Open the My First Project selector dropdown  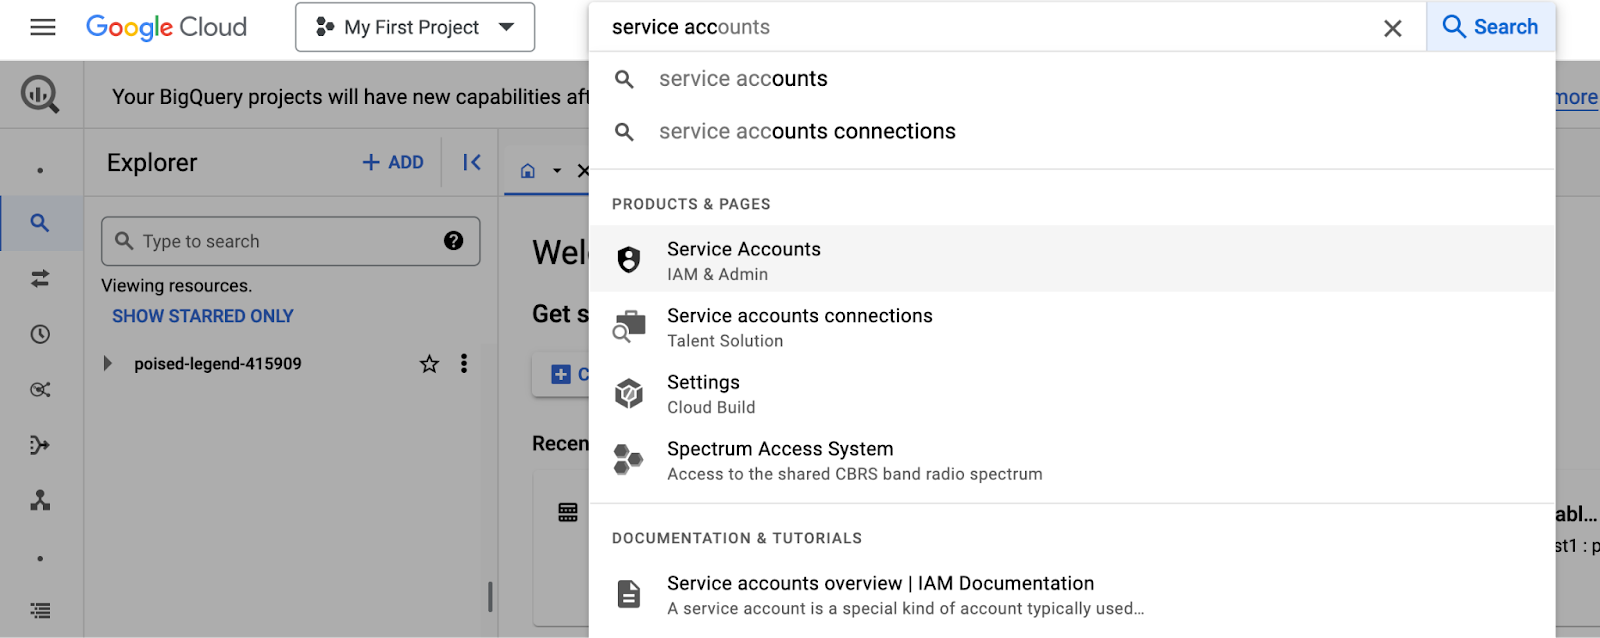click(x=414, y=27)
